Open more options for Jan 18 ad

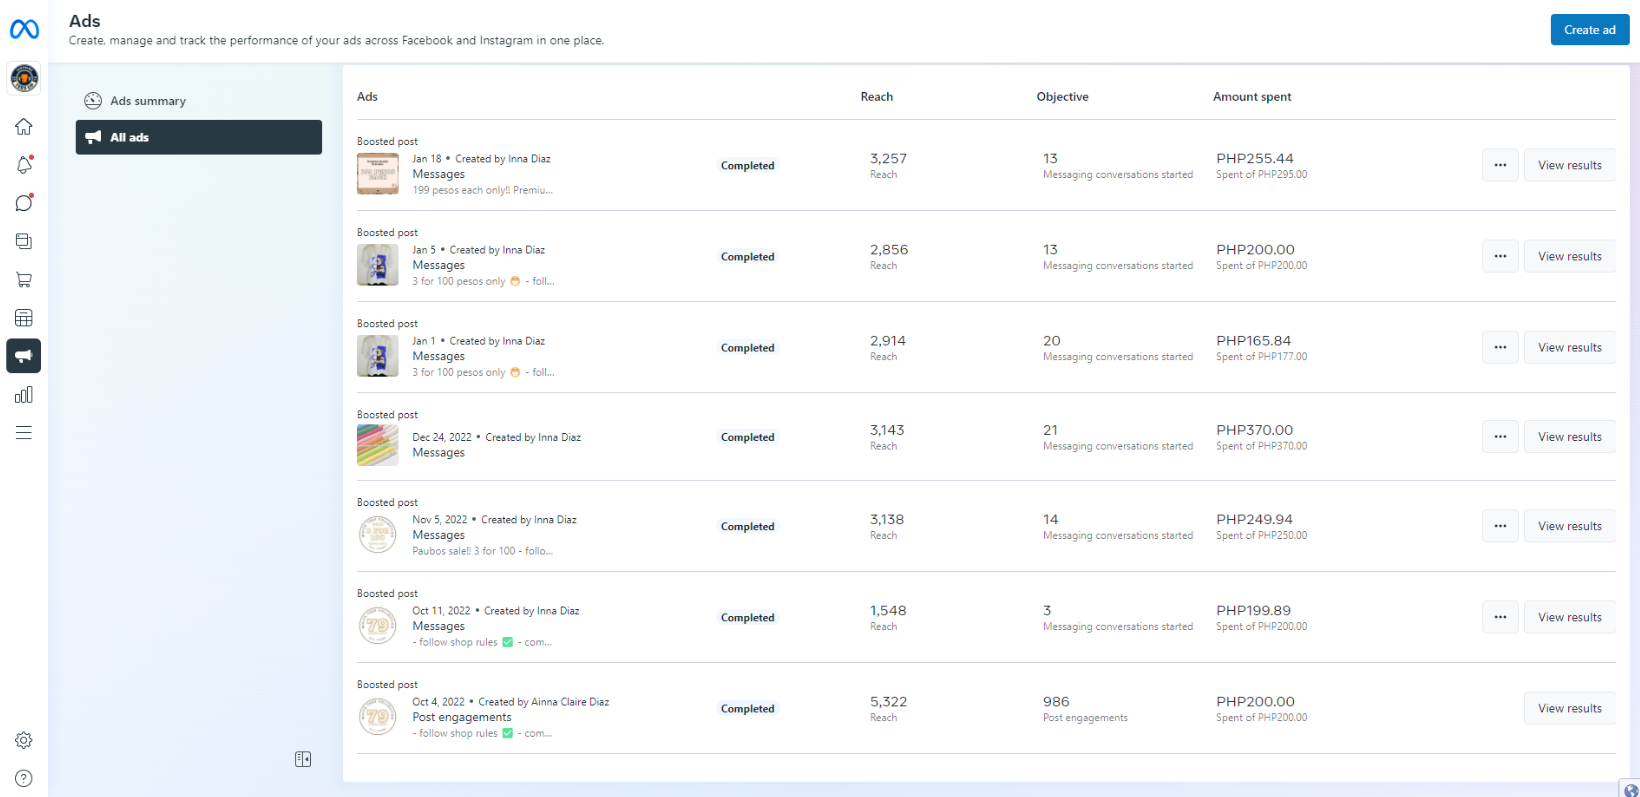click(1500, 165)
